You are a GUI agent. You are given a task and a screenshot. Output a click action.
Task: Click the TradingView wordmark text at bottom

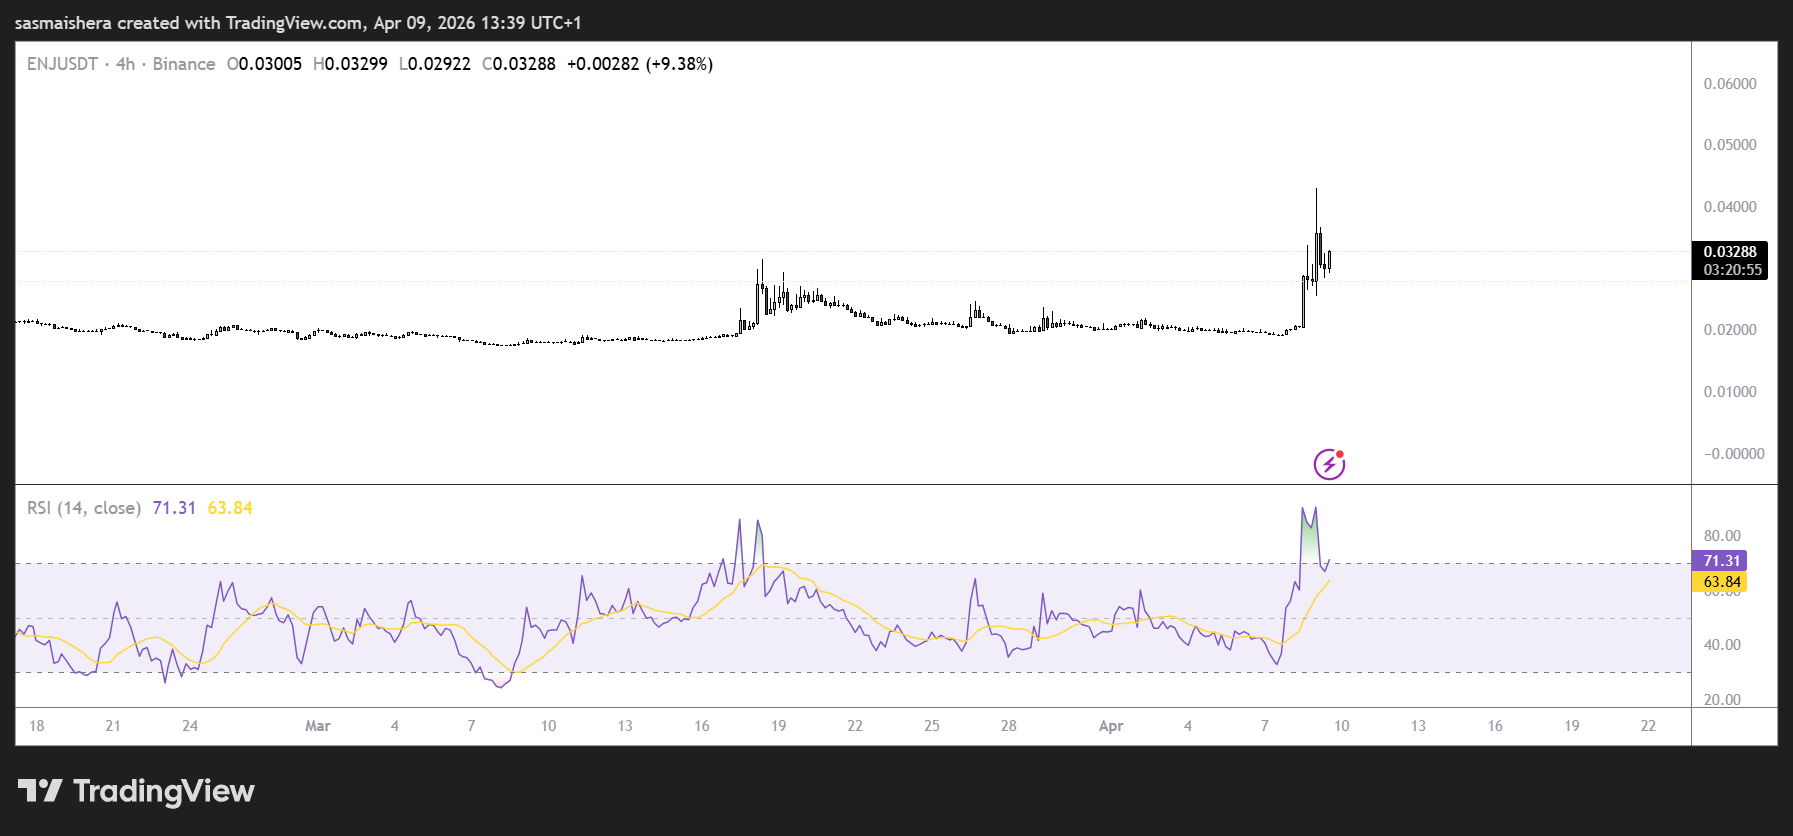pos(164,791)
